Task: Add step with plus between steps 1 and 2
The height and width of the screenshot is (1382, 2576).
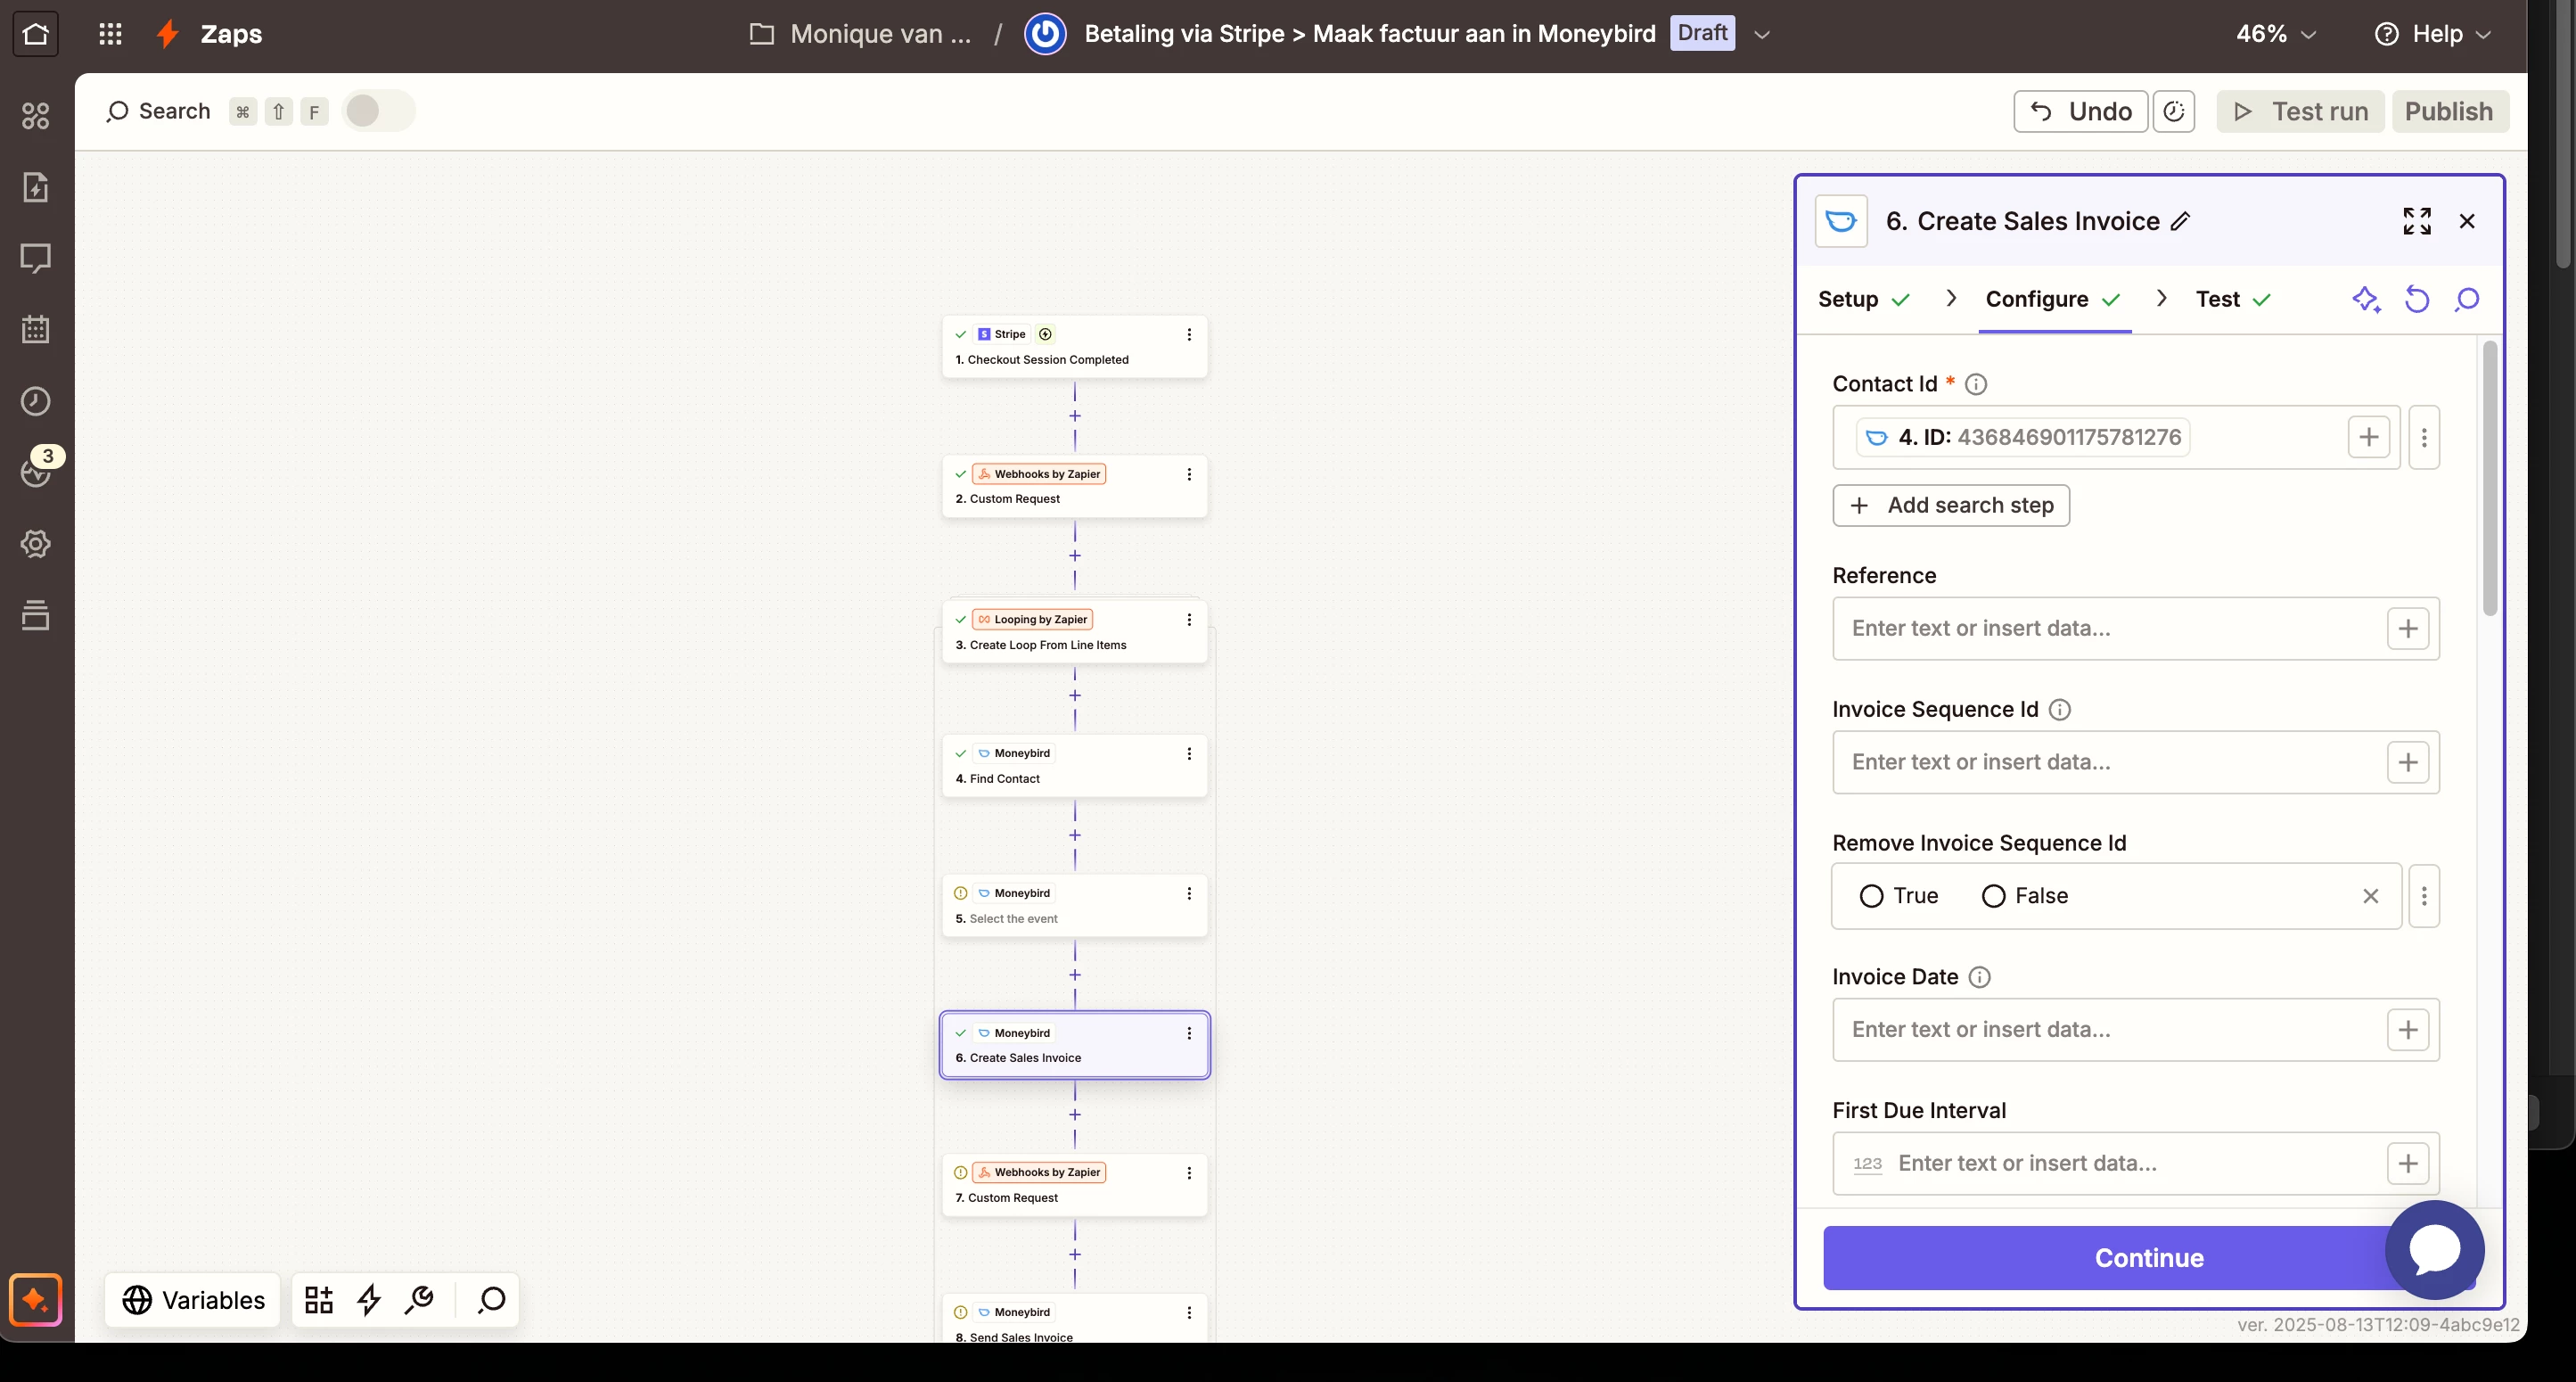Action: tap(1075, 416)
